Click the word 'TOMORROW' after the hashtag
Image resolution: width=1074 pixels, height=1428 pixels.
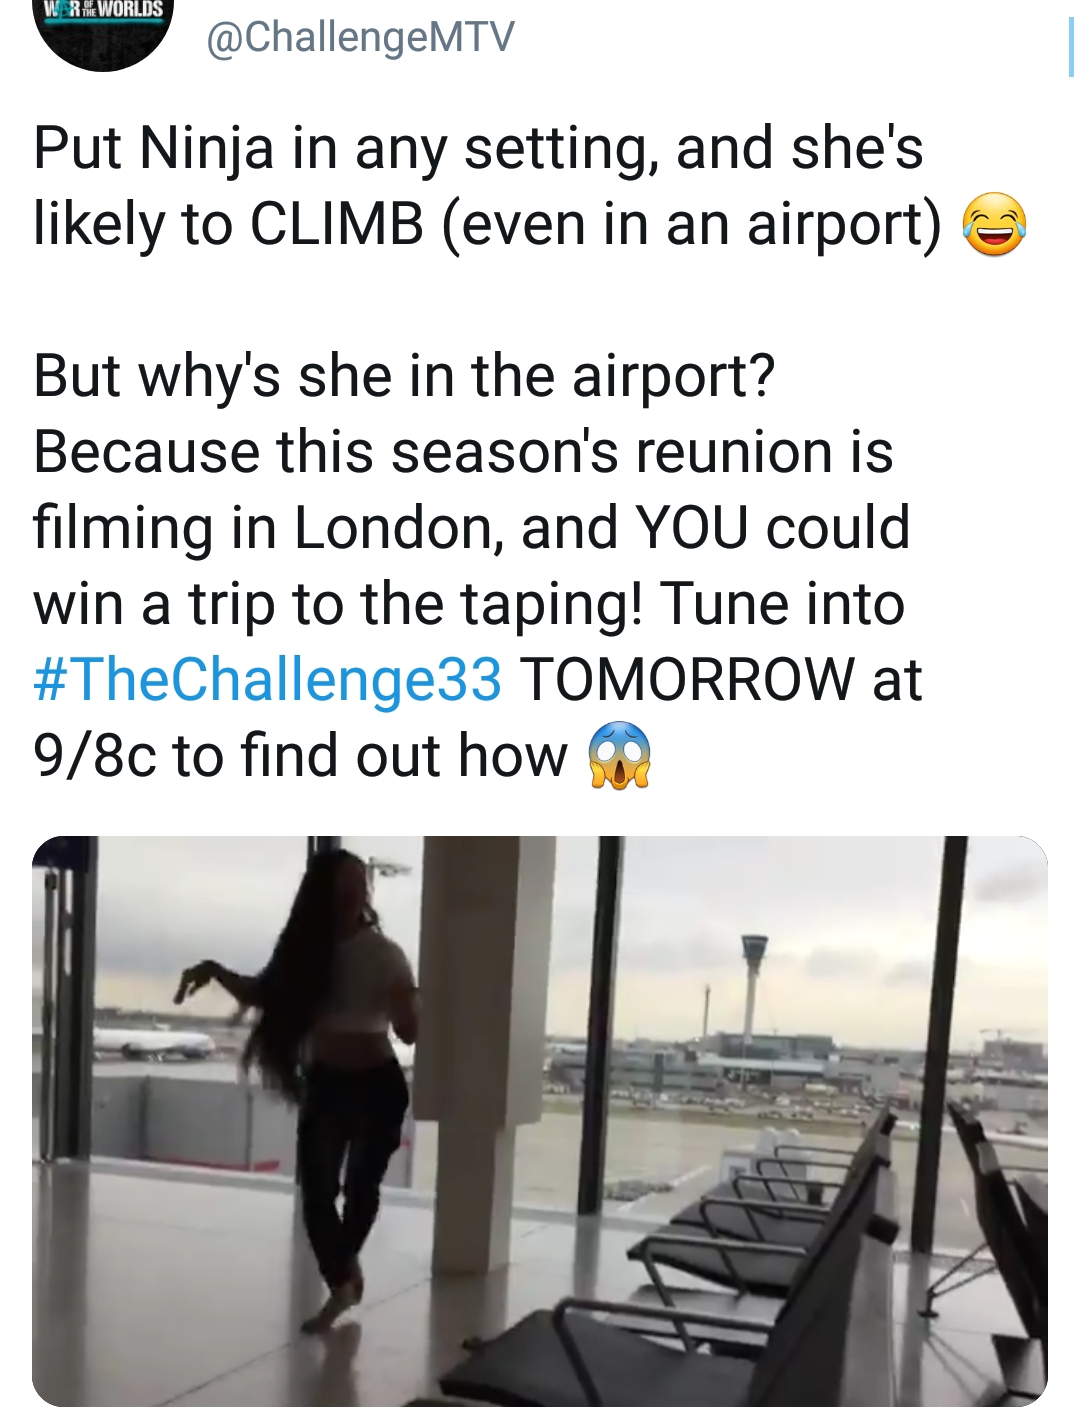[x=687, y=680]
